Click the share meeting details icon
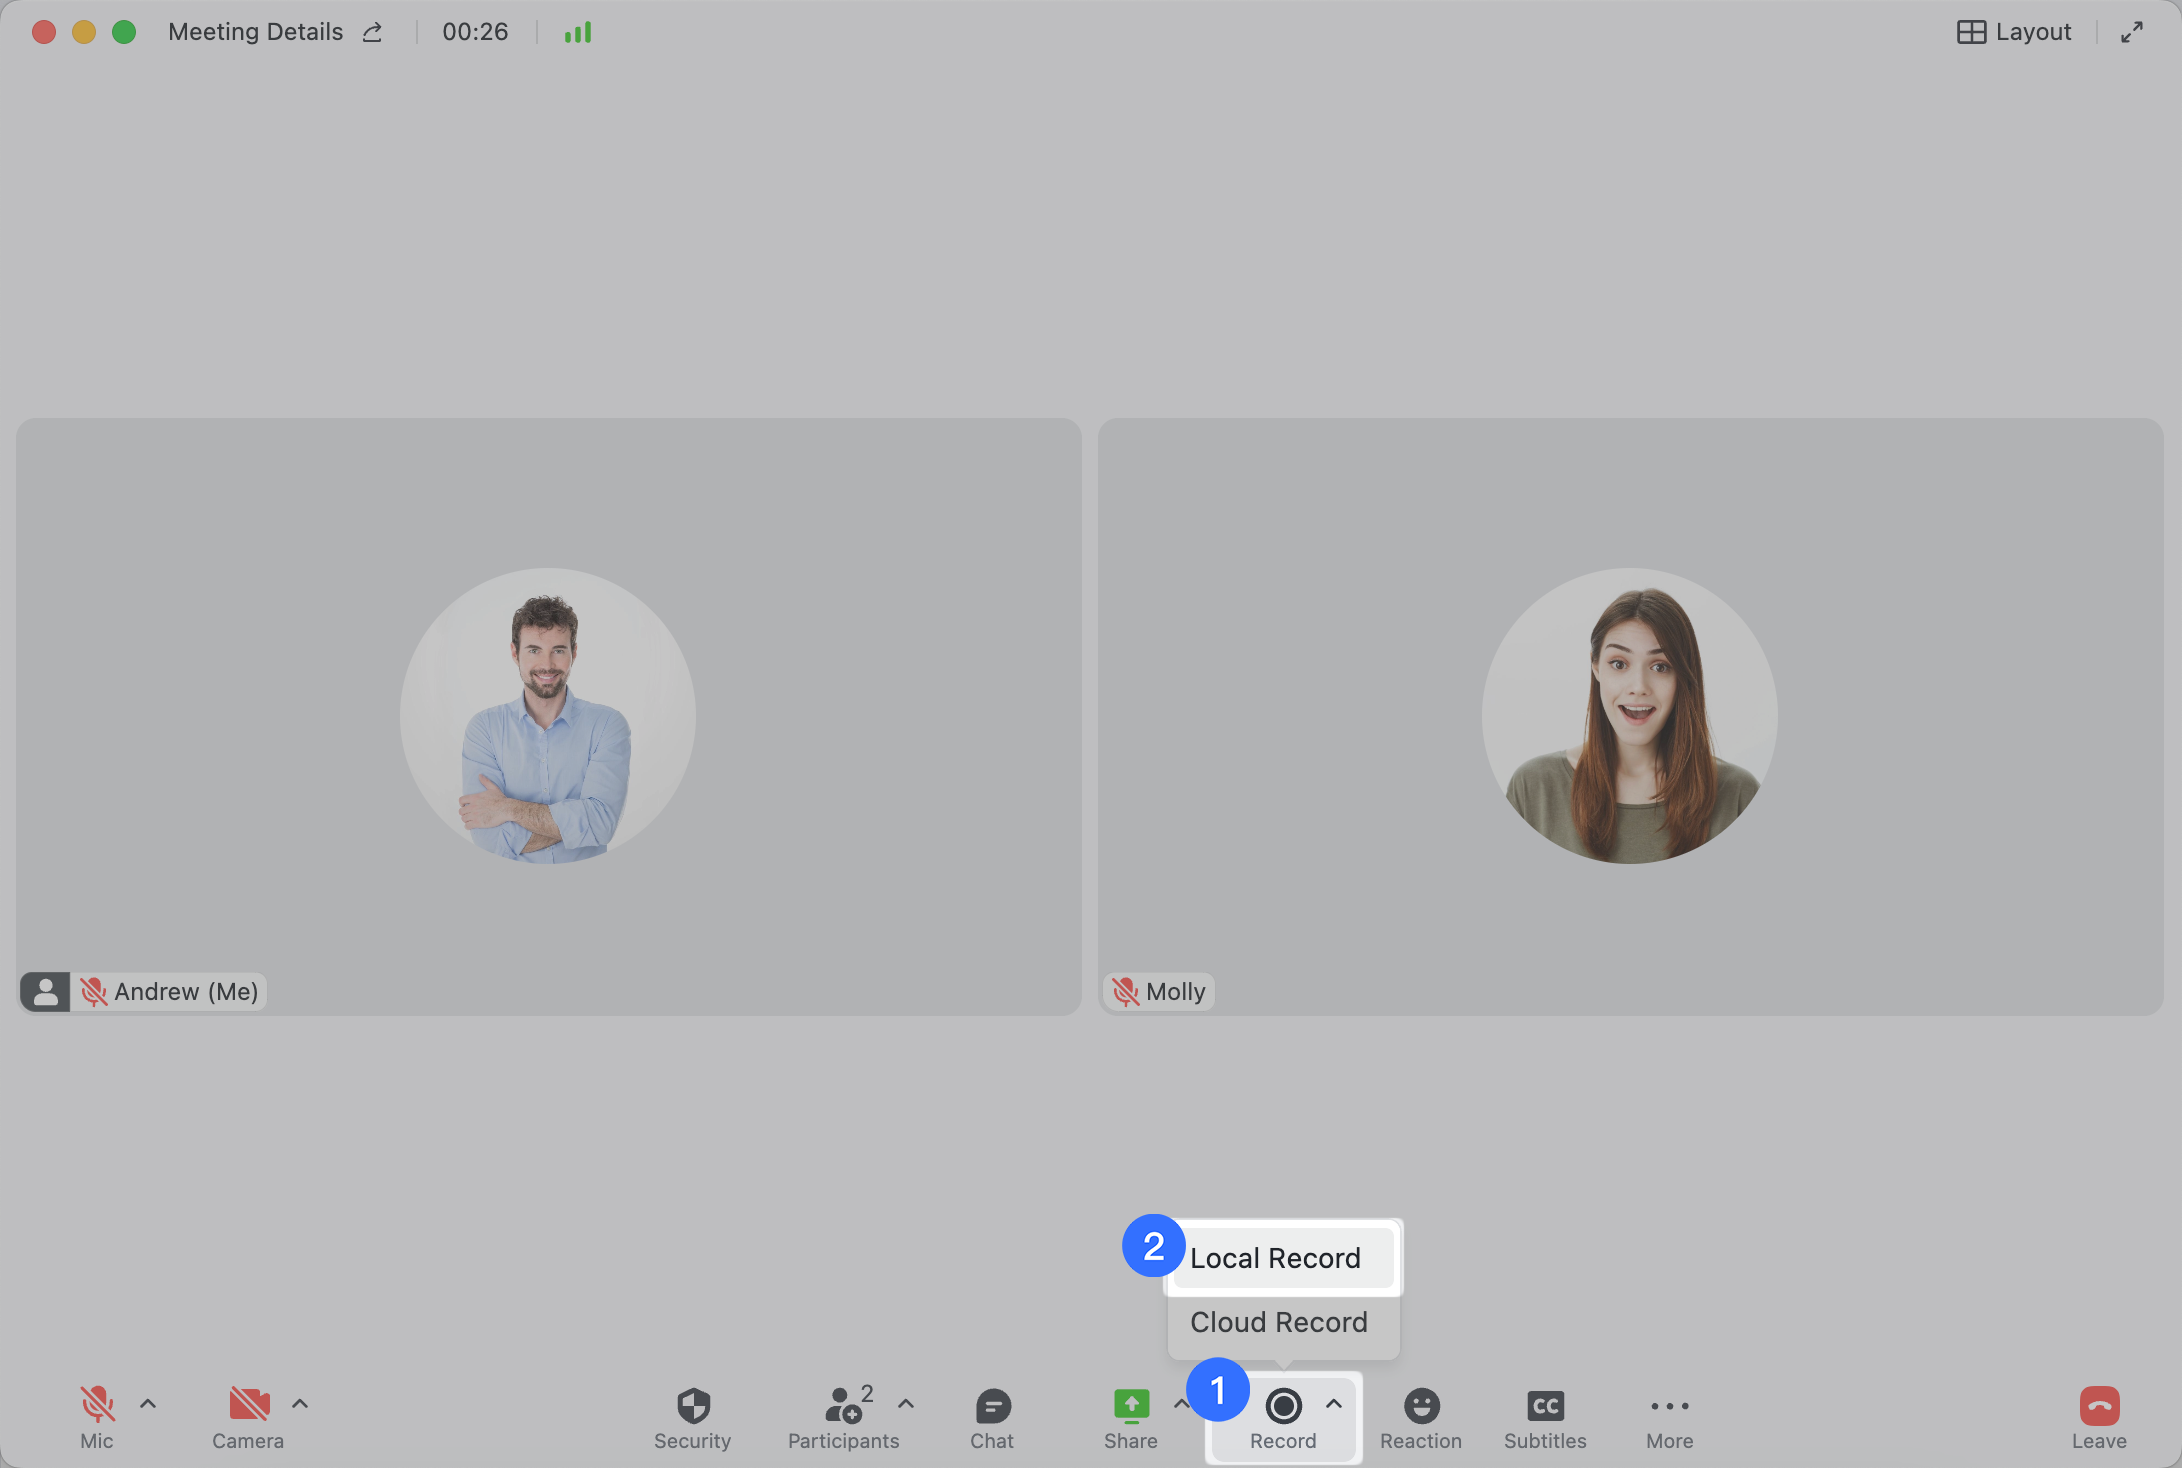2182x1468 pixels. tap(371, 31)
